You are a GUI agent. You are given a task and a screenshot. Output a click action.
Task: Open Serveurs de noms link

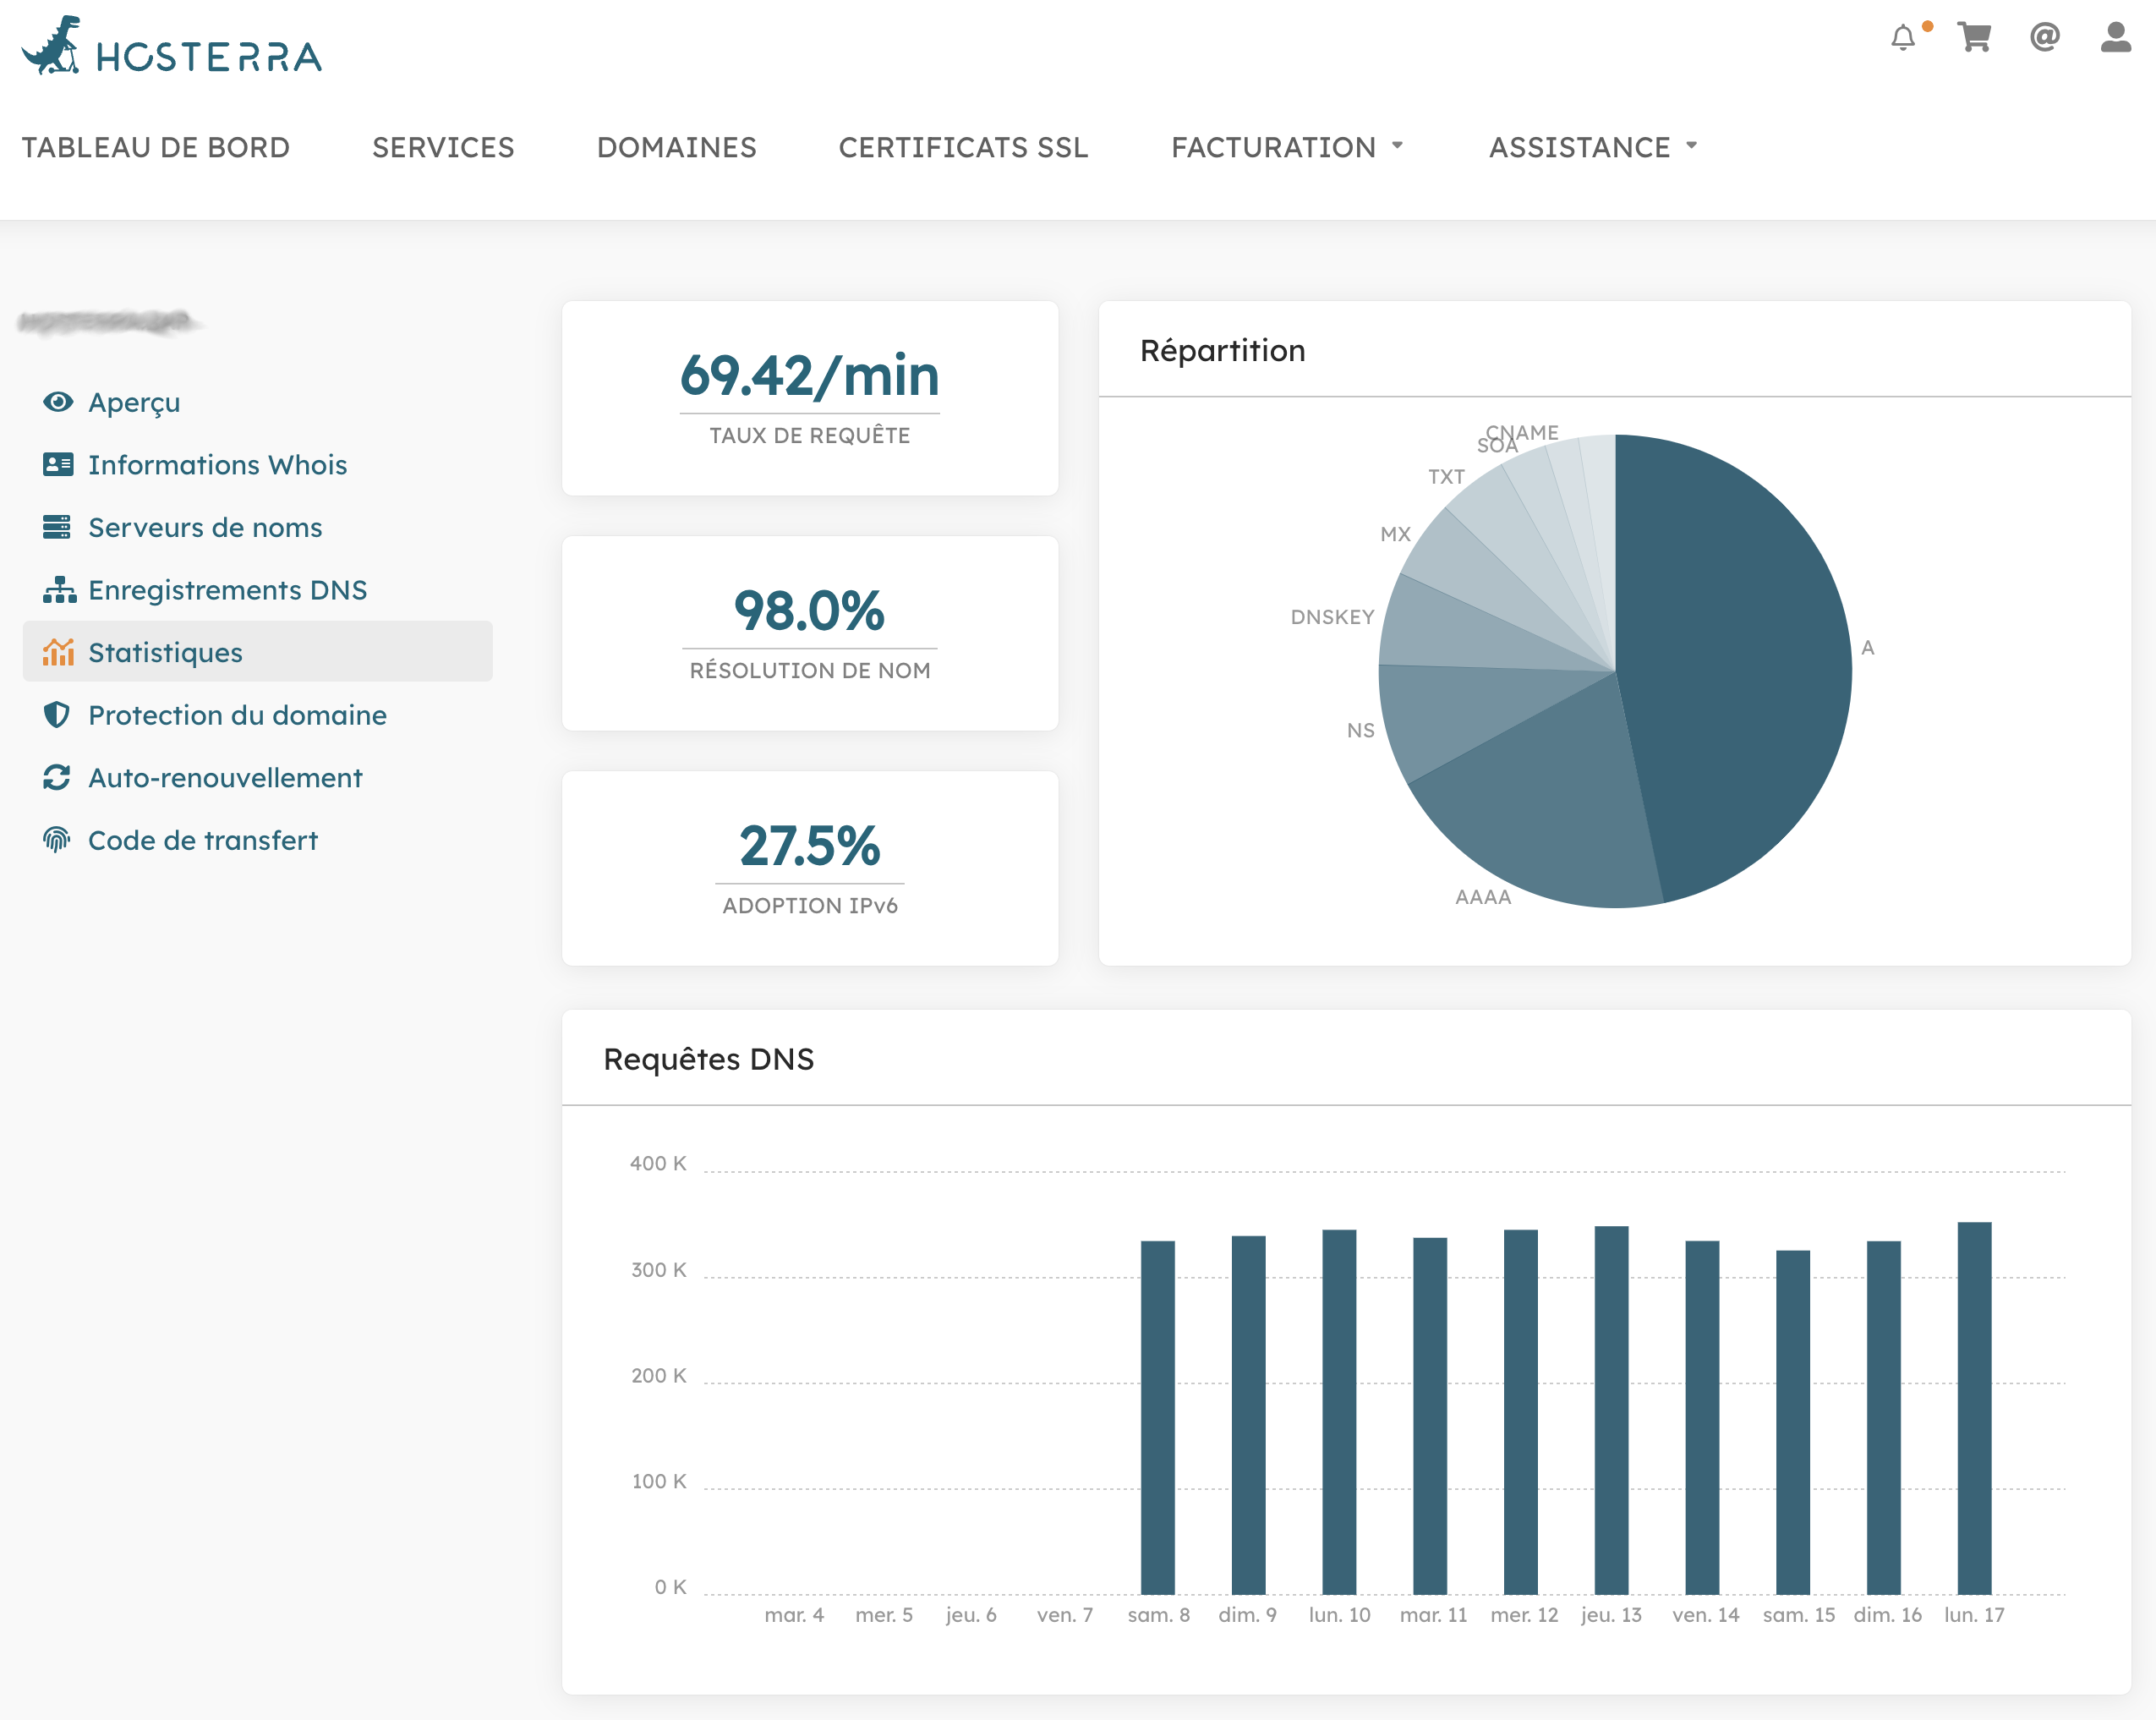click(x=205, y=527)
